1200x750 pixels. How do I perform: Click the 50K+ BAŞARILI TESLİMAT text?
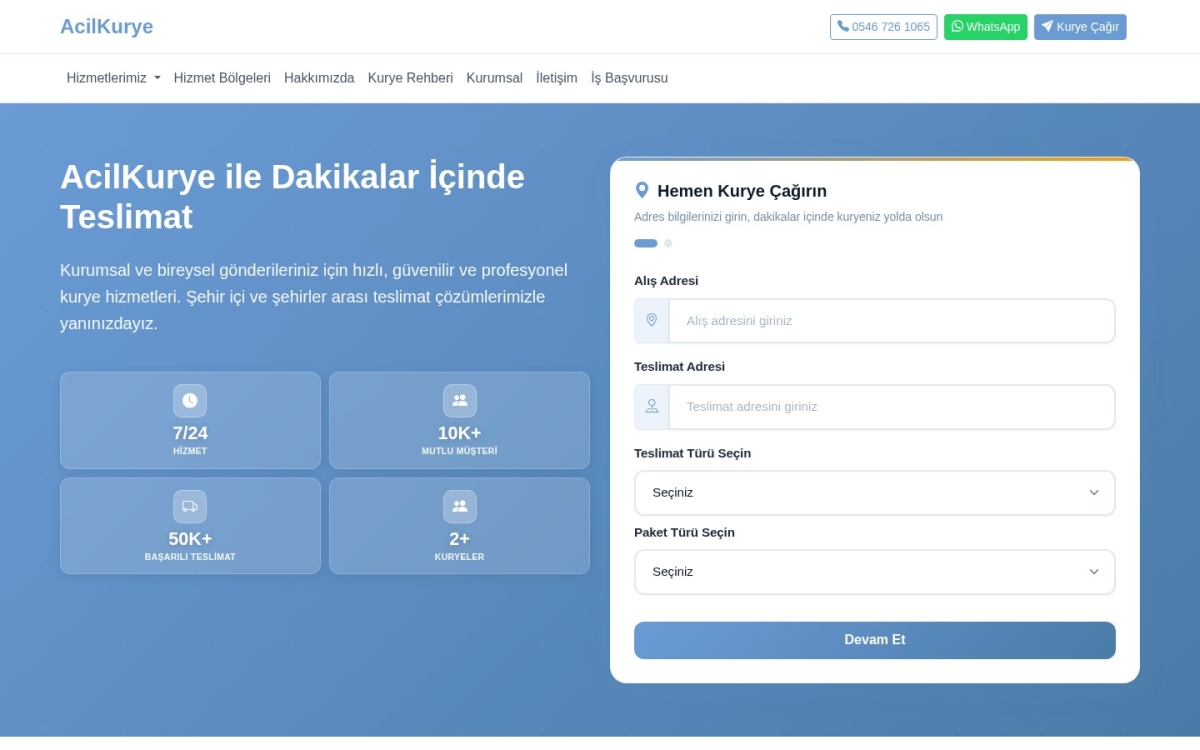(x=190, y=545)
